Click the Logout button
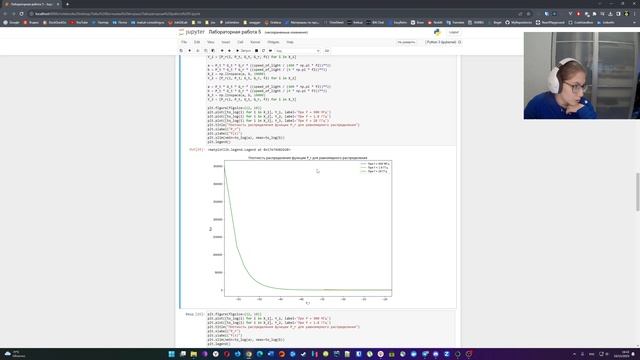This screenshot has width=640, height=360. point(453,32)
